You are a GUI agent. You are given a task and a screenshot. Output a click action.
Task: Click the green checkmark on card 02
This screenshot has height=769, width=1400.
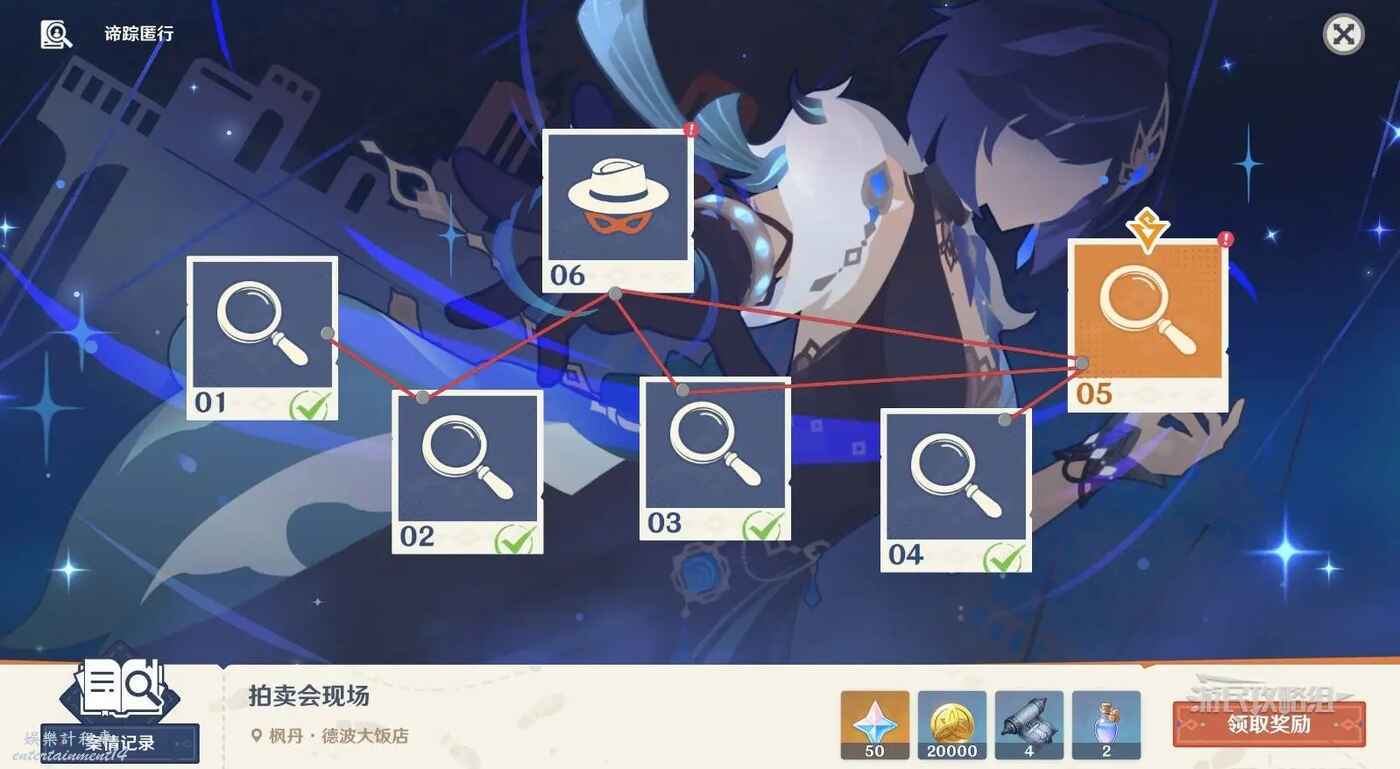coord(515,540)
